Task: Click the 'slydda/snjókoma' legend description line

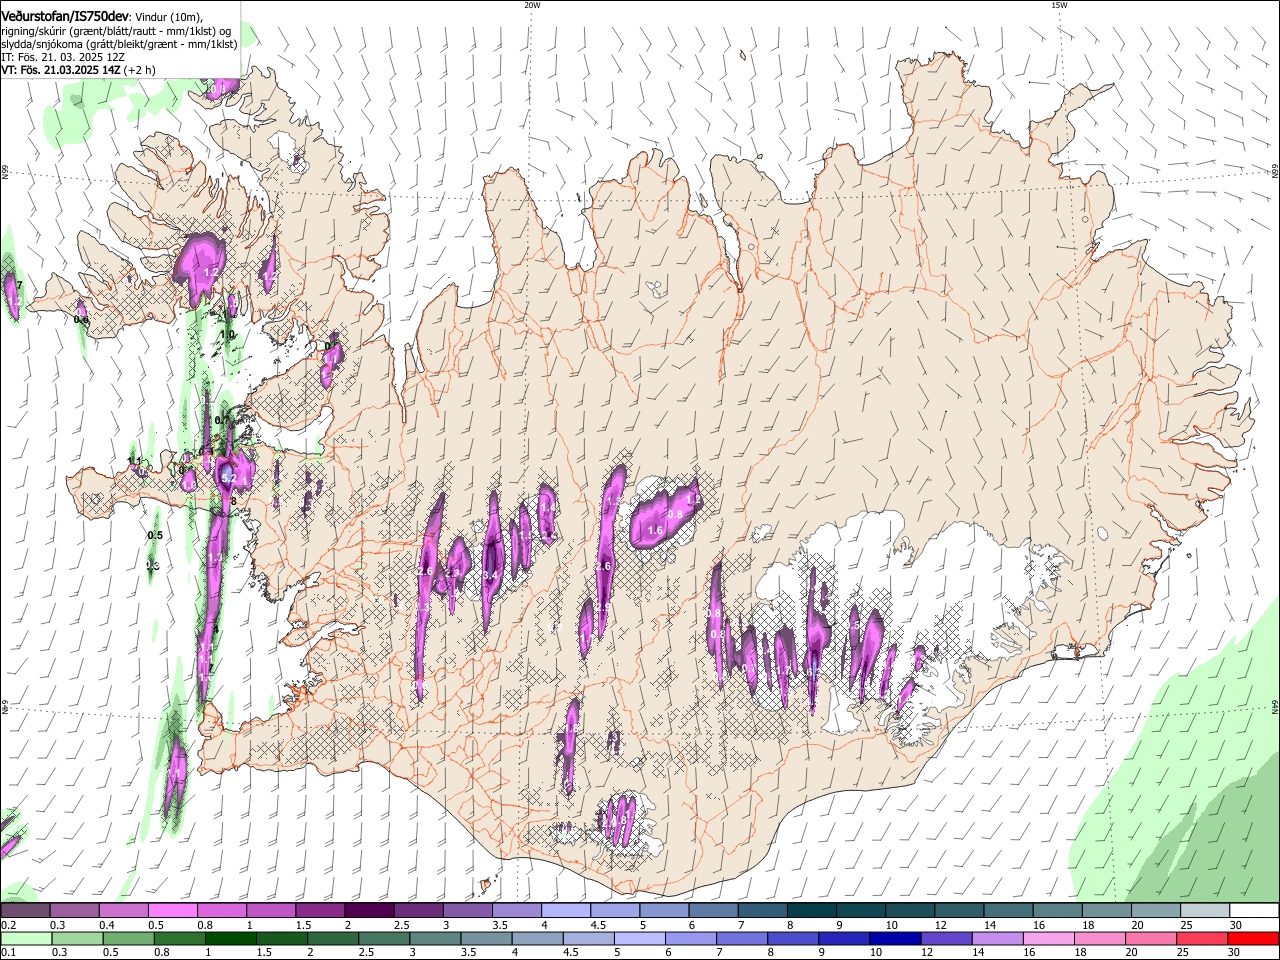Action: (x=119, y=44)
